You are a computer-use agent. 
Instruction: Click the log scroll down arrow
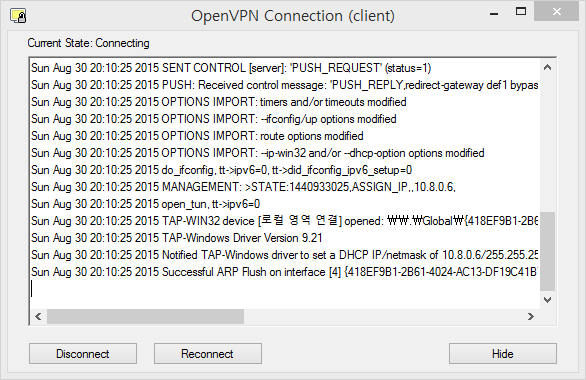coord(548,300)
